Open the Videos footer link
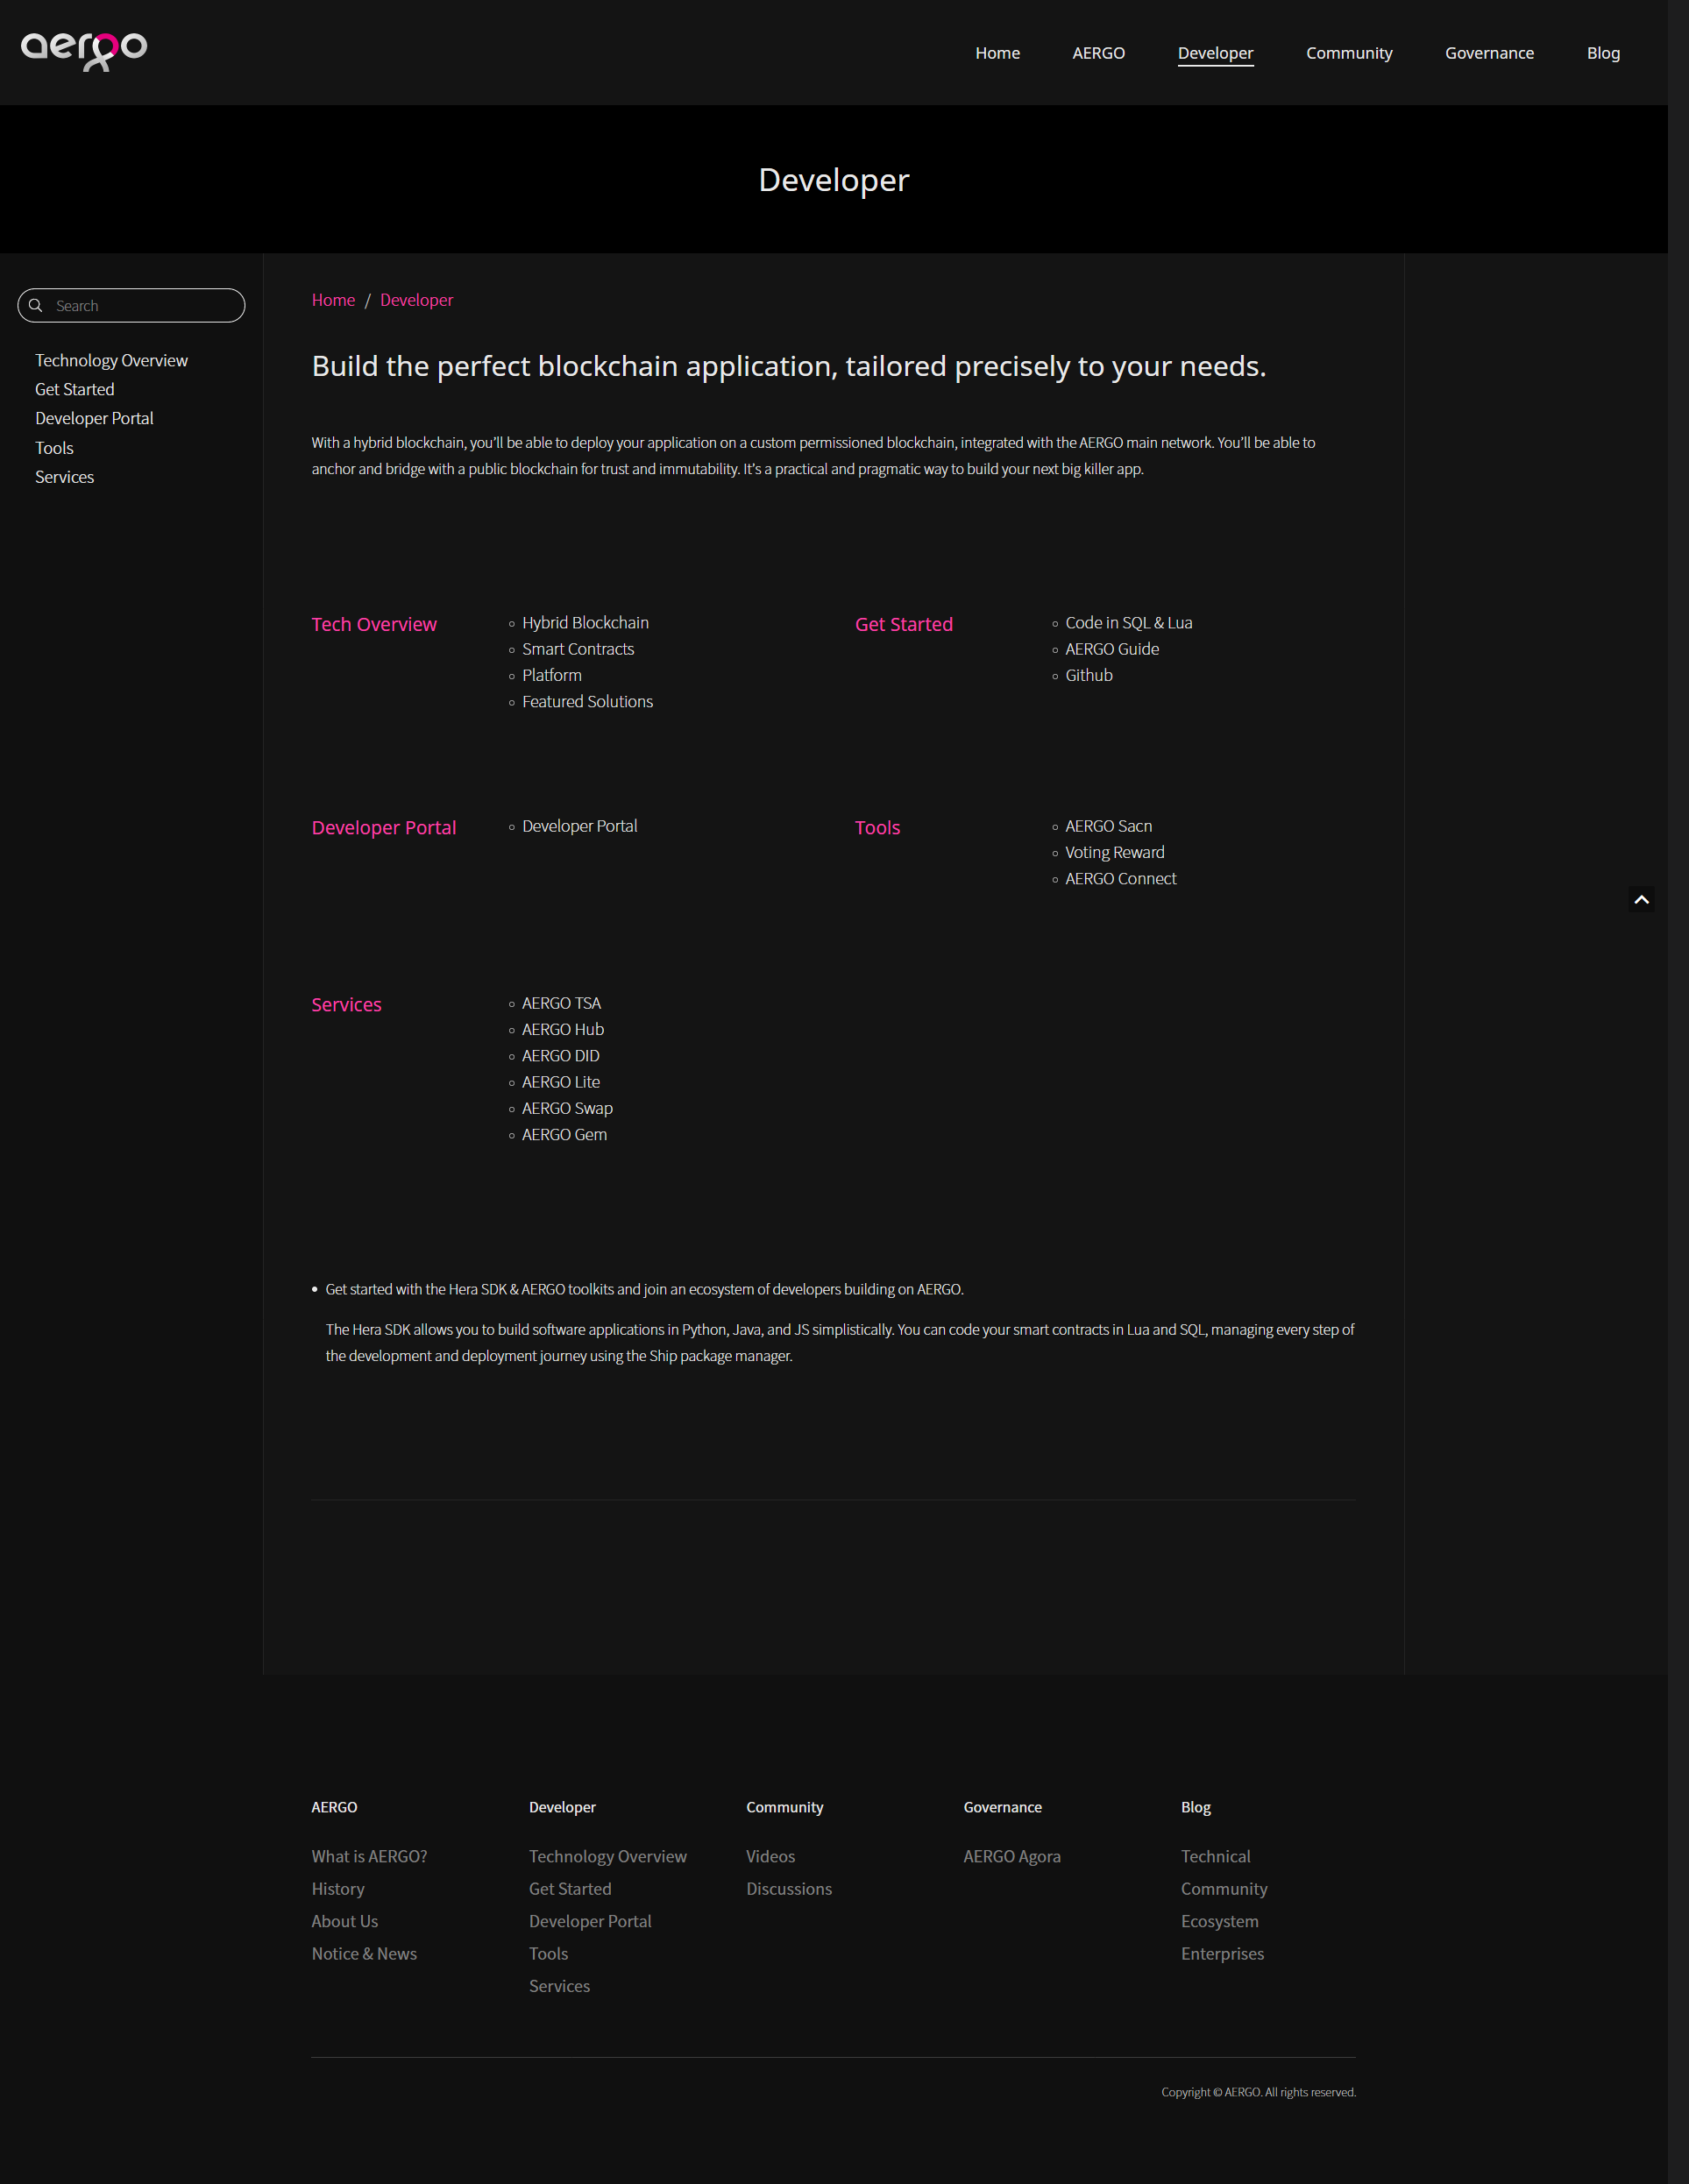The height and width of the screenshot is (2184, 1689). click(x=770, y=1856)
